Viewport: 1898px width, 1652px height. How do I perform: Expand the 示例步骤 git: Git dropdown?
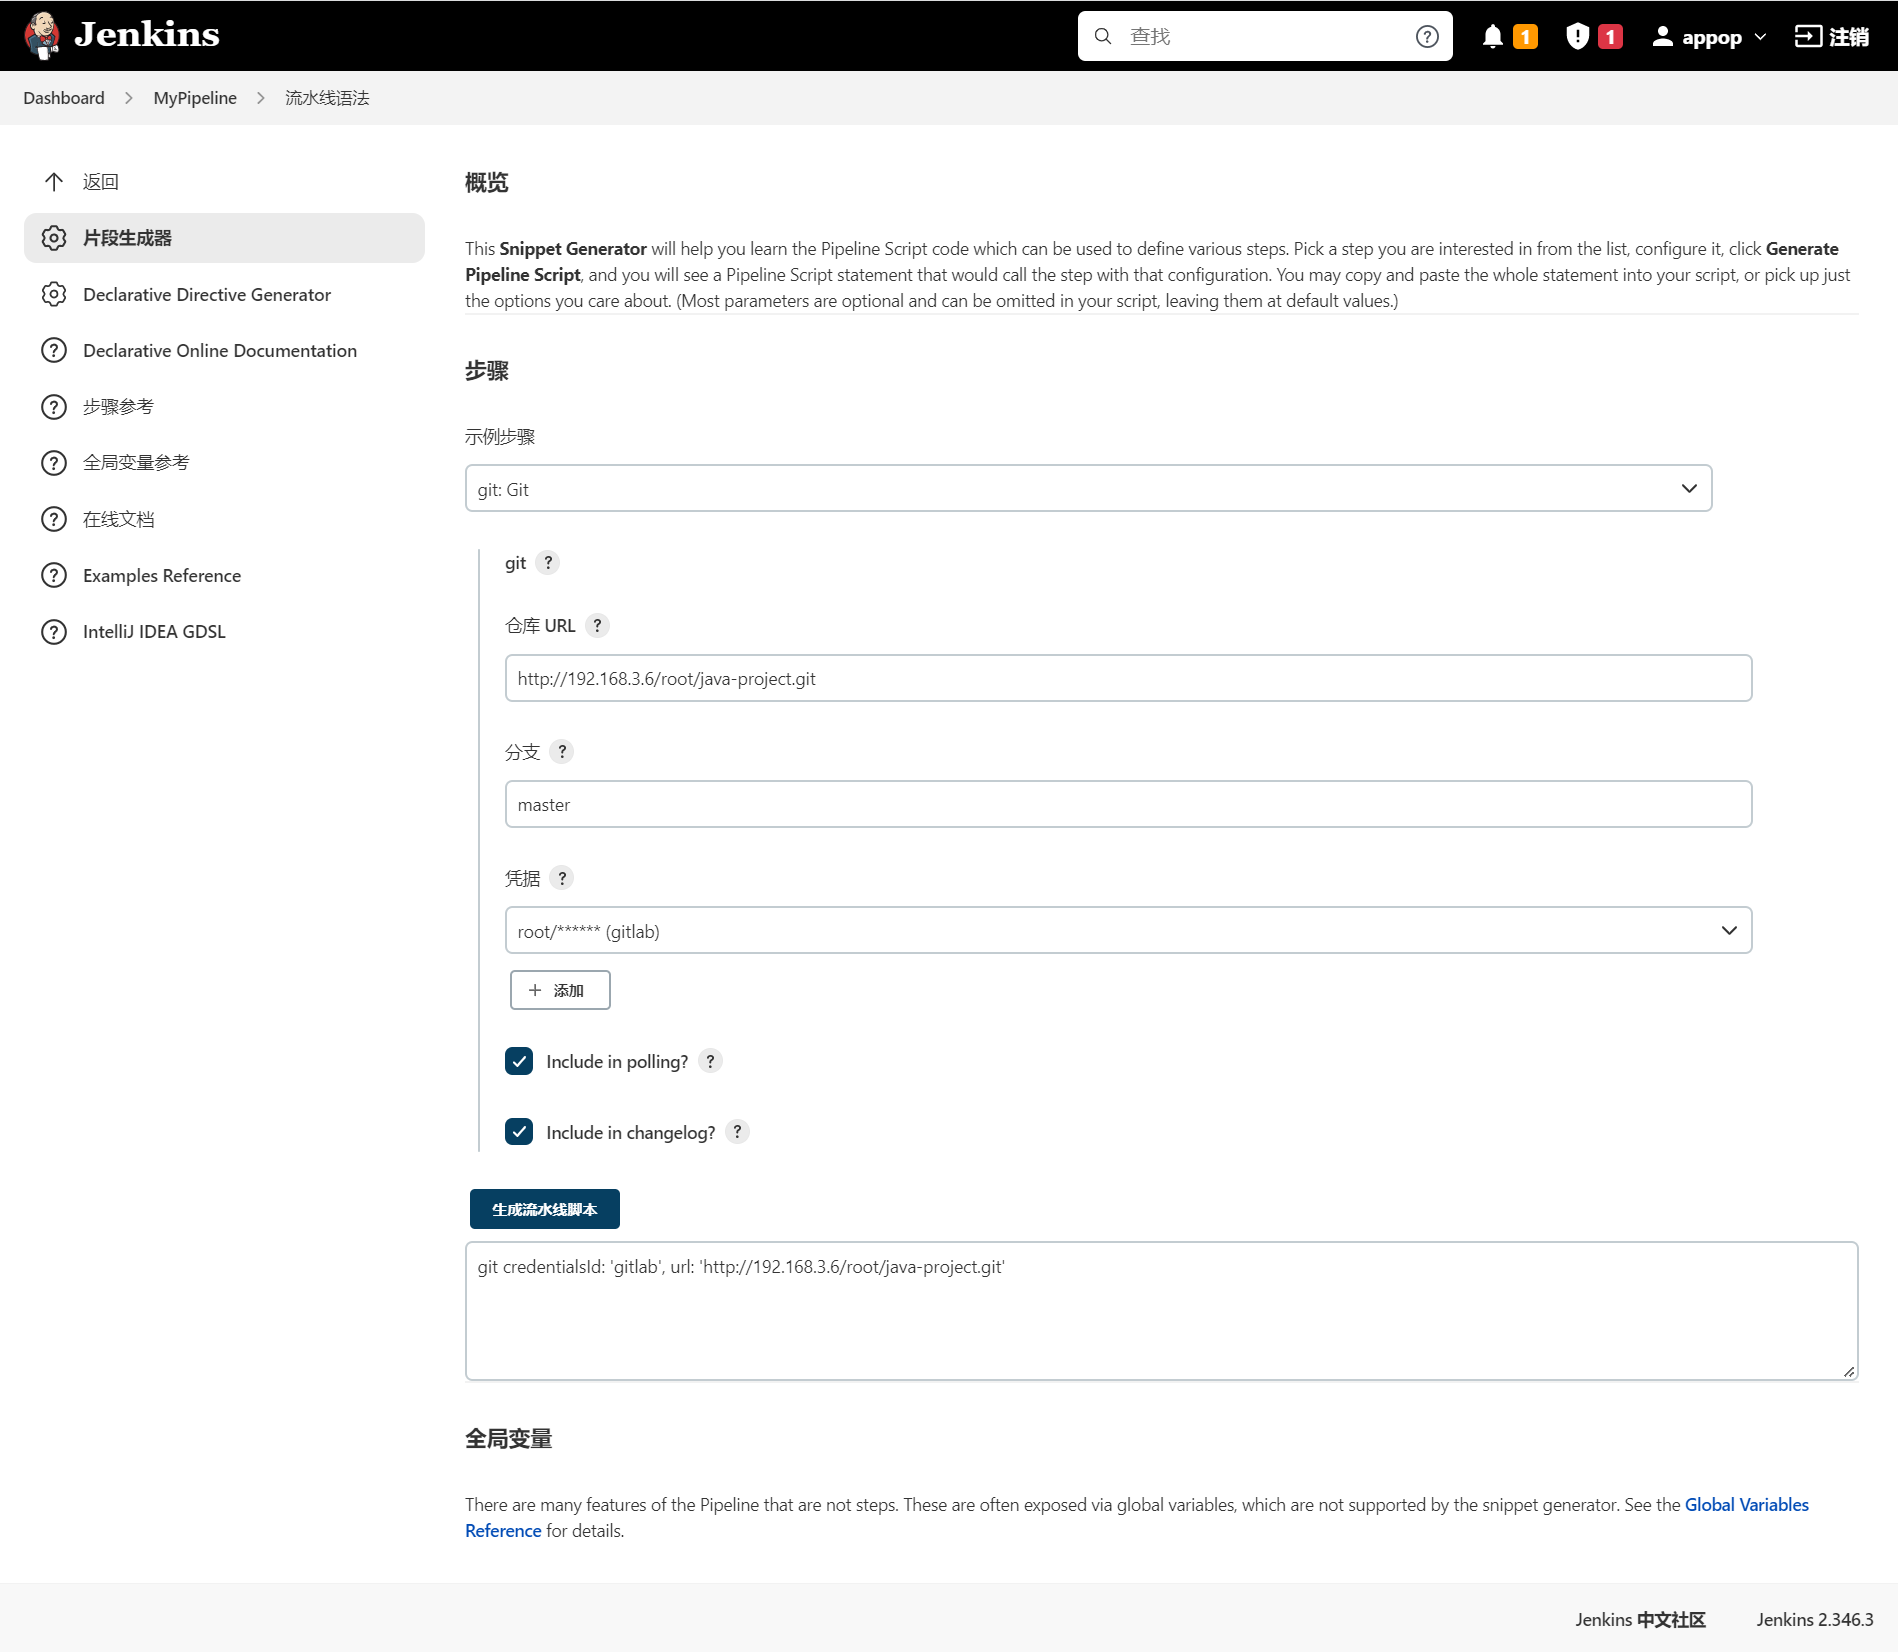pos(1088,489)
